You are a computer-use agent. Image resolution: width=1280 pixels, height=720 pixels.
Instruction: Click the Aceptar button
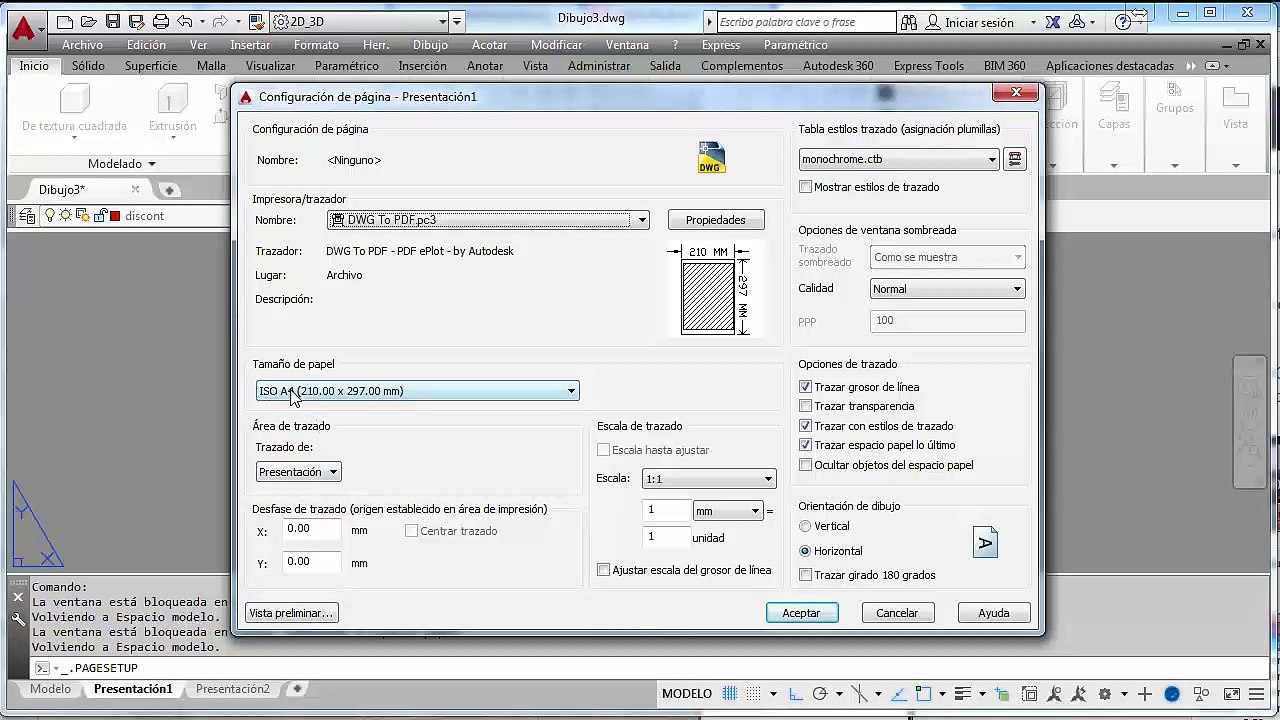(802, 613)
